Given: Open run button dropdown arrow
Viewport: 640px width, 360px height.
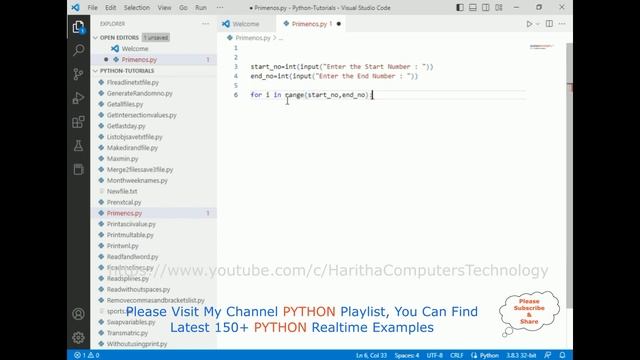Looking at the screenshot, I should [538, 24].
